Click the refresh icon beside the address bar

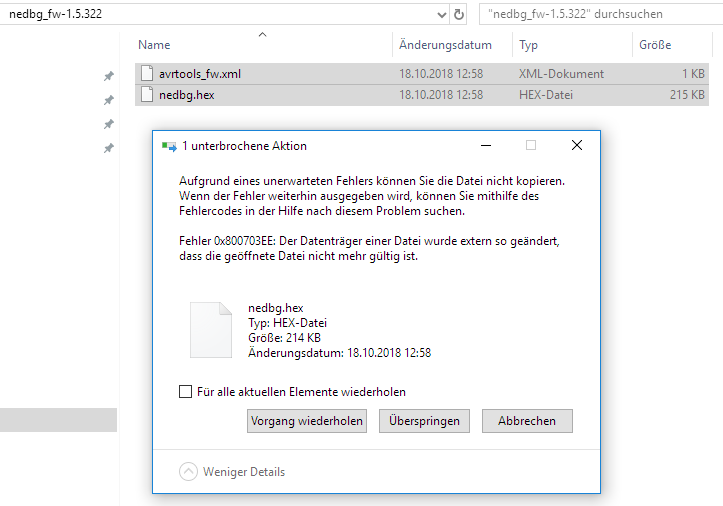click(458, 14)
